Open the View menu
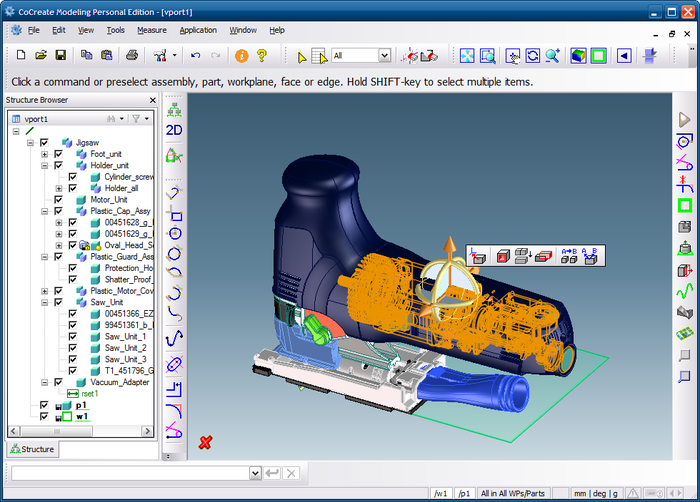 tap(86, 30)
